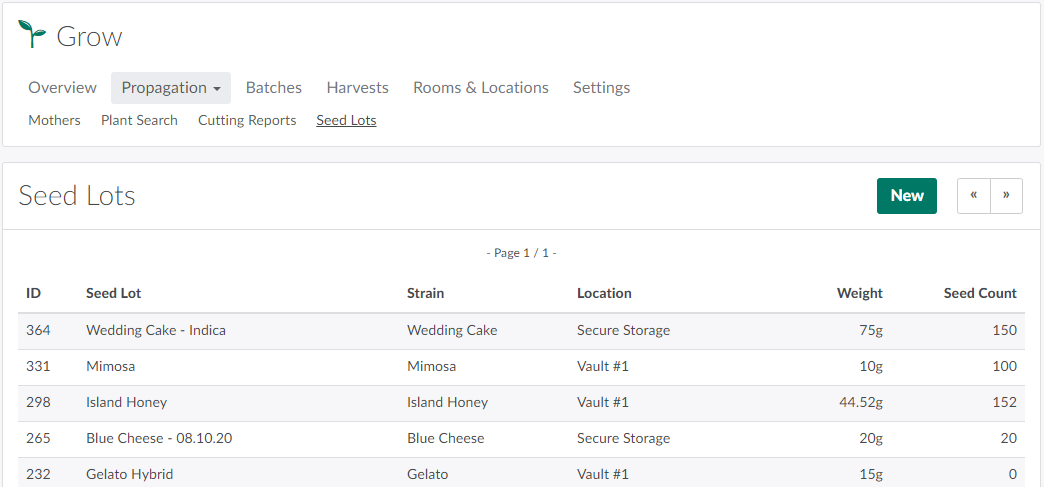The width and height of the screenshot is (1044, 487).
Task: Go to previous page arrow button
Action: point(974,196)
